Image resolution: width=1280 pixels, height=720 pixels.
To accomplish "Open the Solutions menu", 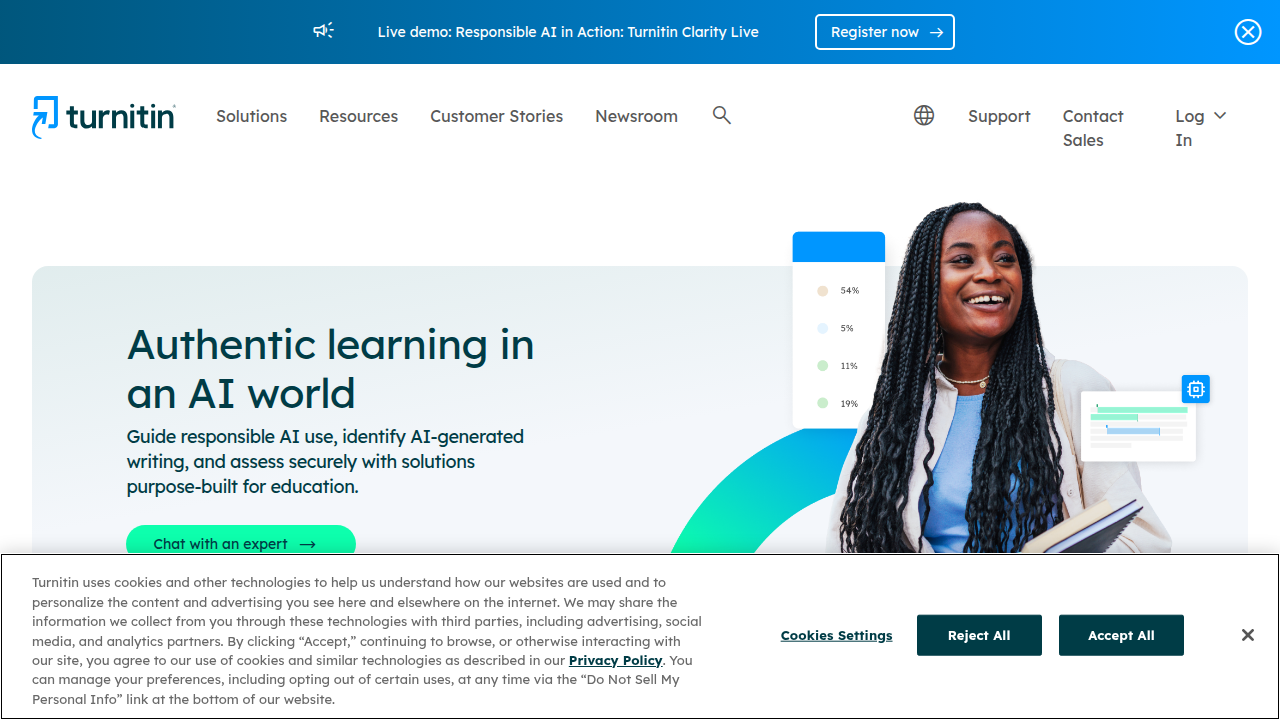I will point(252,116).
